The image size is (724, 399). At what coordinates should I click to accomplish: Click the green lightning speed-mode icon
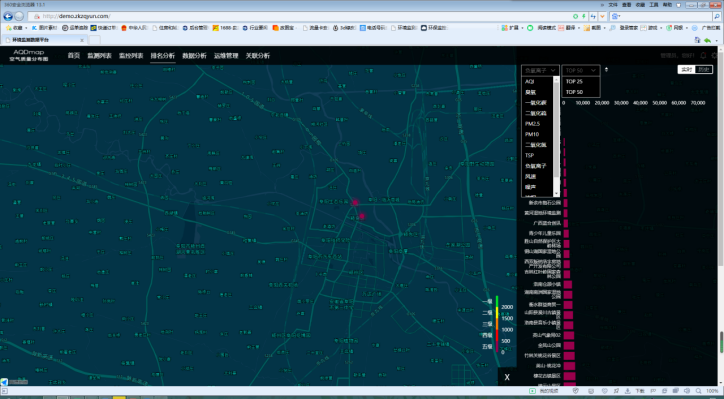pyautogui.click(x=584, y=16)
